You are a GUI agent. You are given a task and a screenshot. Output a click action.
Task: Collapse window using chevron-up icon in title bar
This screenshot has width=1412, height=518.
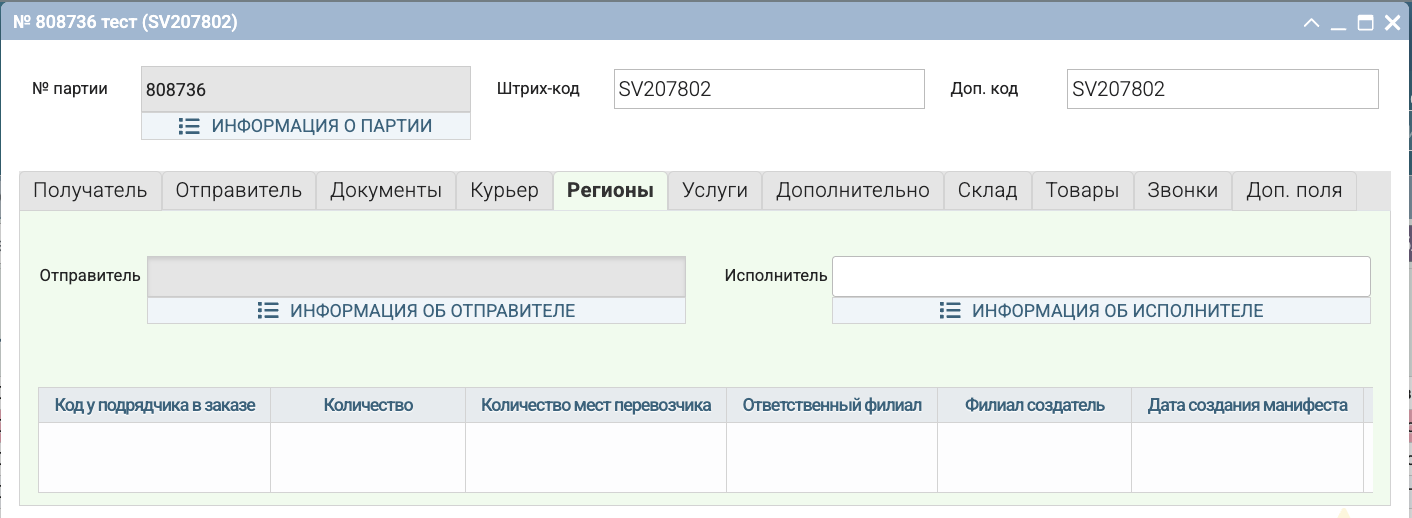(1312, 22)
